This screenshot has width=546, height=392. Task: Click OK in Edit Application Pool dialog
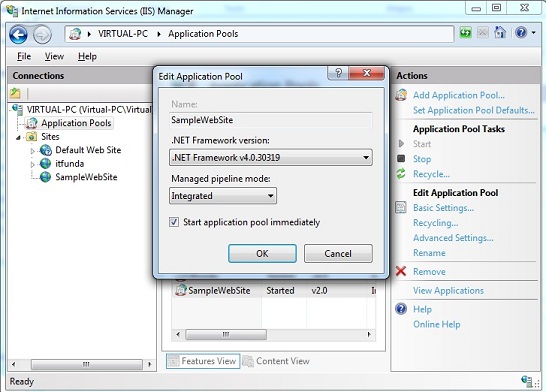click(262, 253)
